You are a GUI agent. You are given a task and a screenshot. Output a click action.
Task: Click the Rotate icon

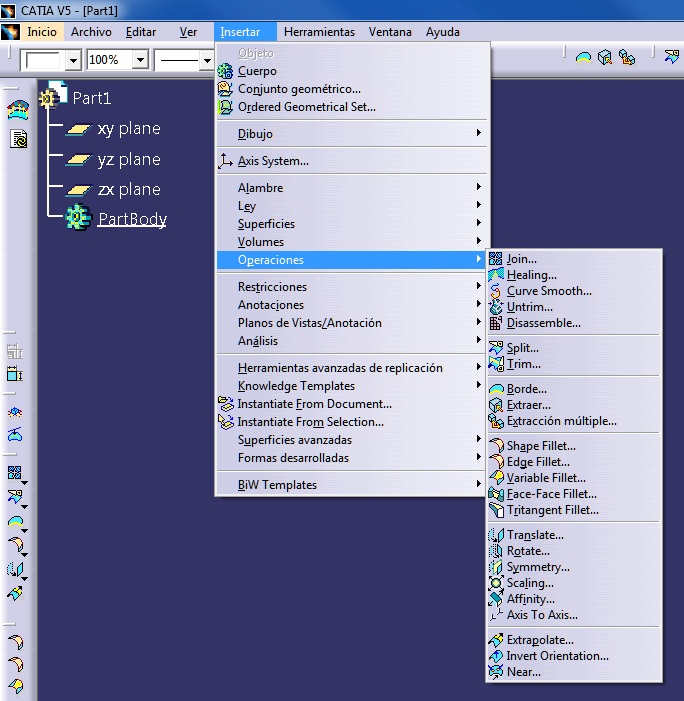pos(495,551)
